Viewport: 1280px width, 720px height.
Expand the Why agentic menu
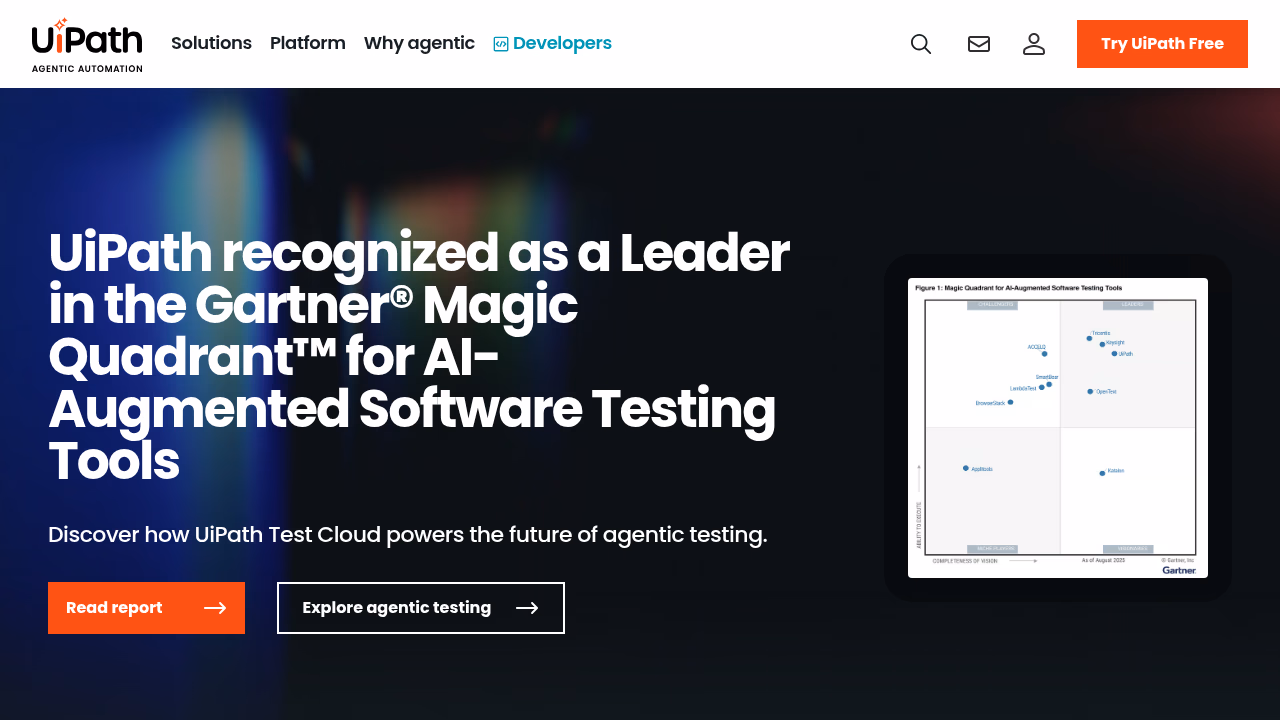click(x=419, y=43)
